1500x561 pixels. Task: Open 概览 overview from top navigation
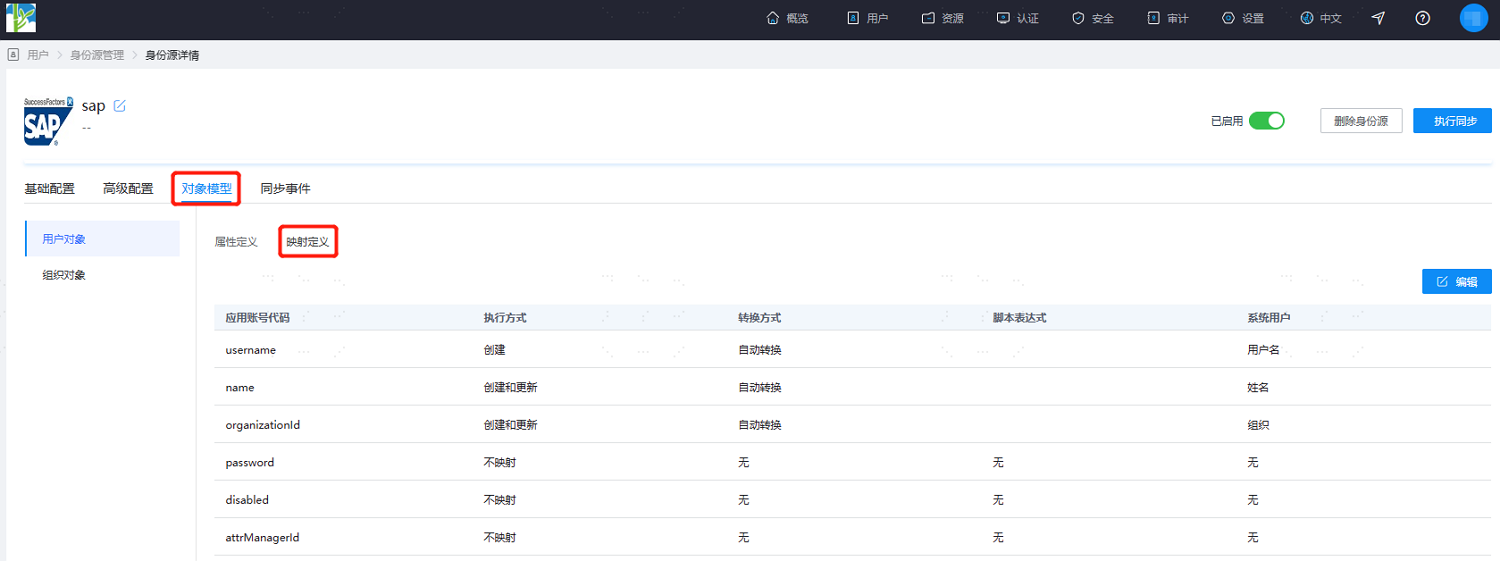[787, 18]
